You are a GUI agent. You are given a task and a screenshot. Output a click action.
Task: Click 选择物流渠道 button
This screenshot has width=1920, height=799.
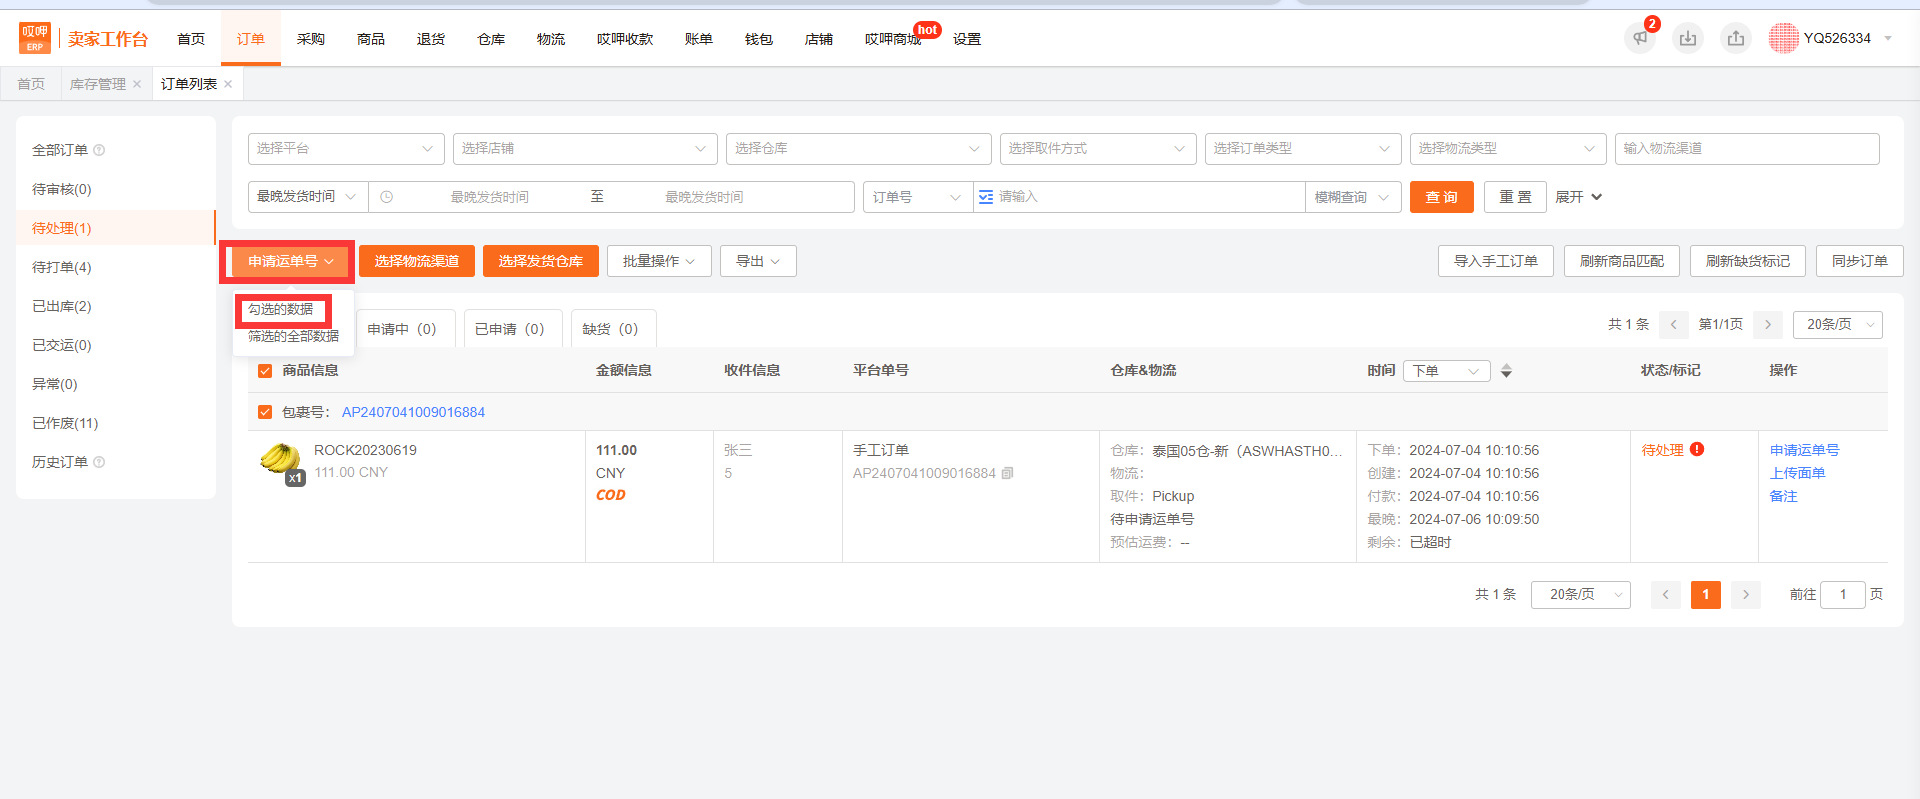coord(417,261)
